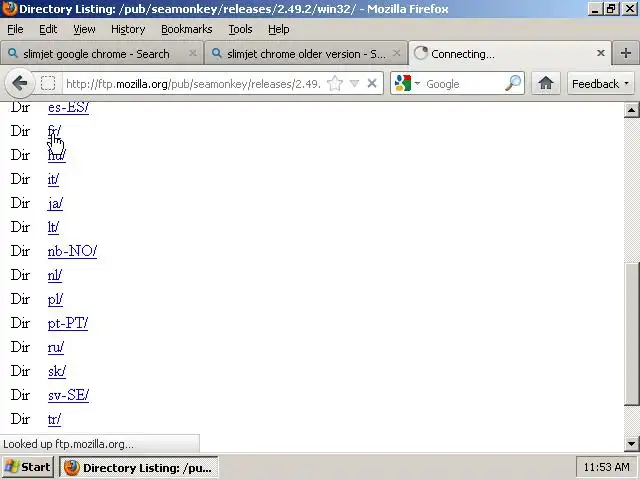The width and height of the screenshot is (640, 480).
Task: Select the Connecting... tab
Action: (509, 53)
